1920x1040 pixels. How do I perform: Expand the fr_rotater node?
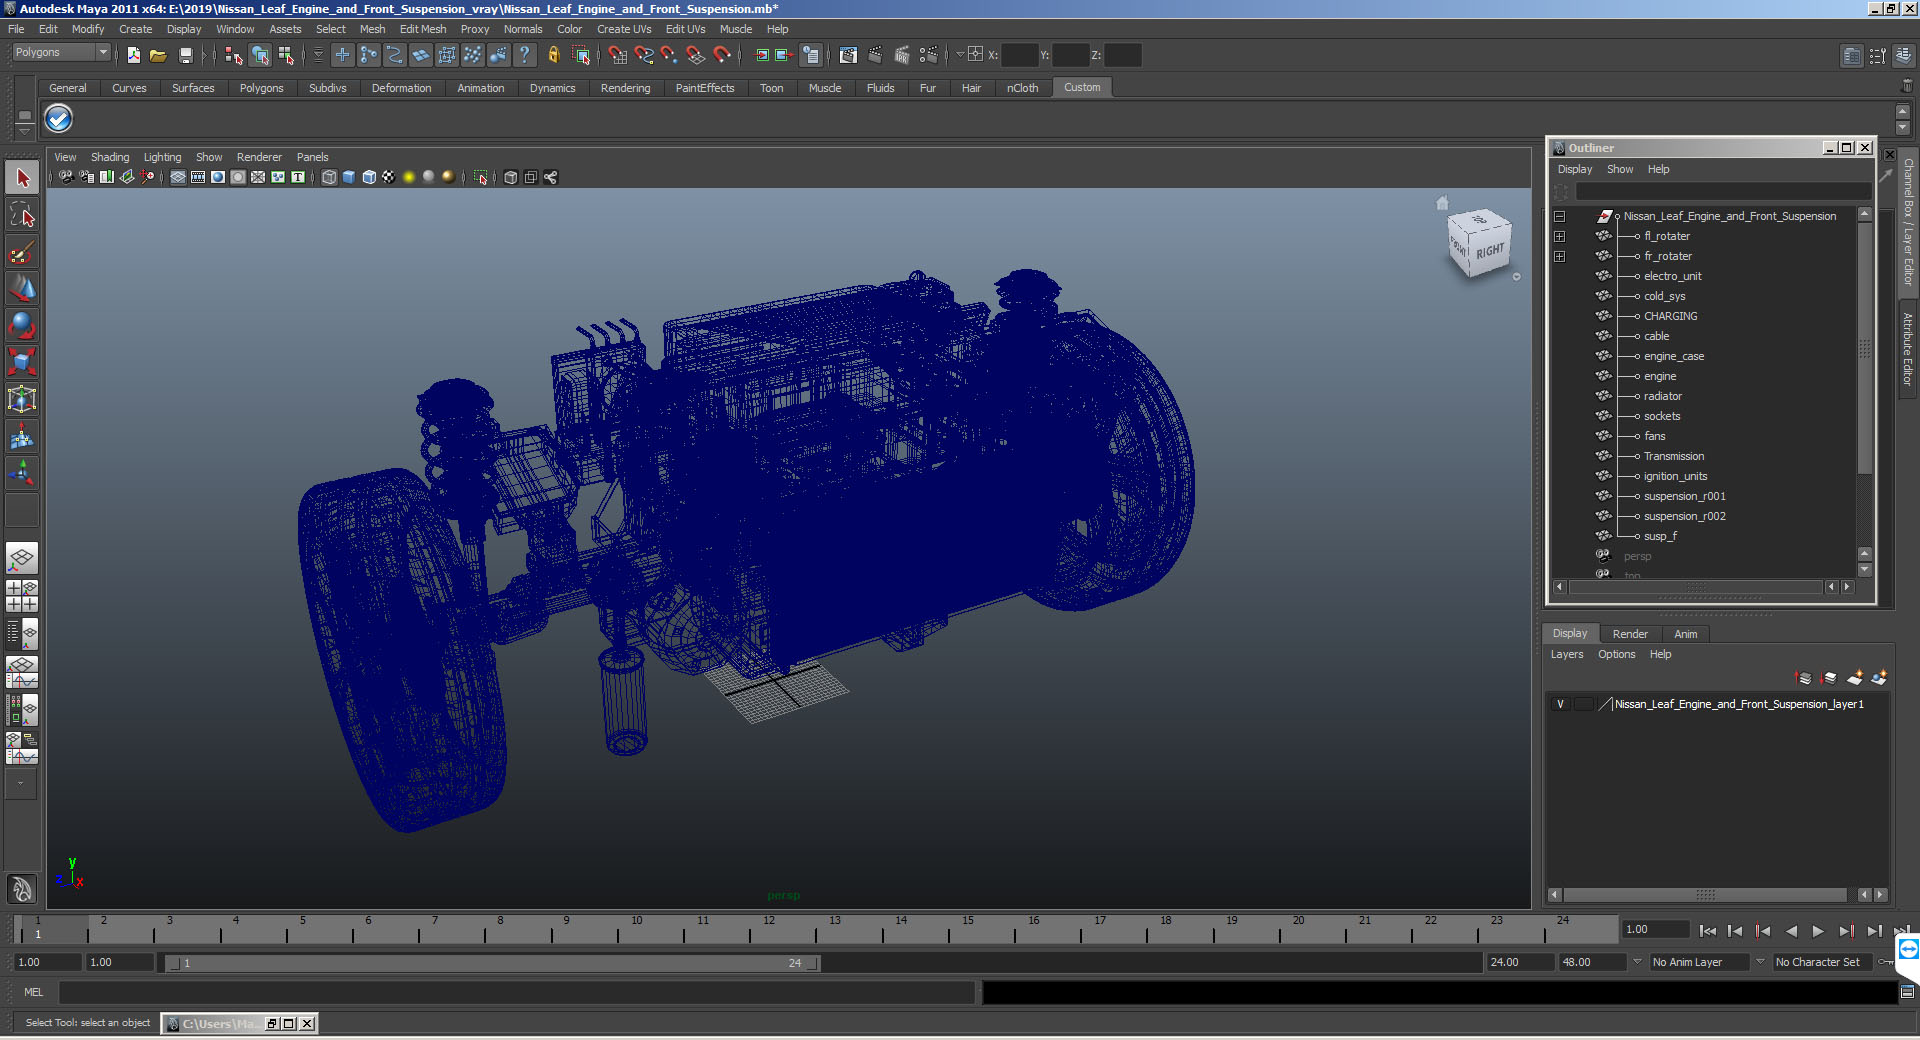pyautogui.click(x=1559, y=257)
